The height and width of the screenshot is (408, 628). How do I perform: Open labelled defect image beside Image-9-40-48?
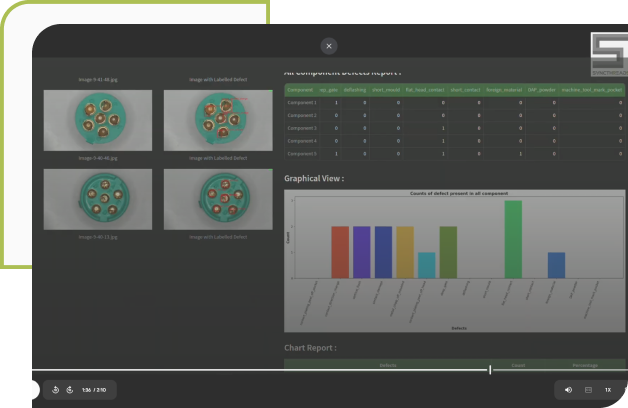pos(218,198)
